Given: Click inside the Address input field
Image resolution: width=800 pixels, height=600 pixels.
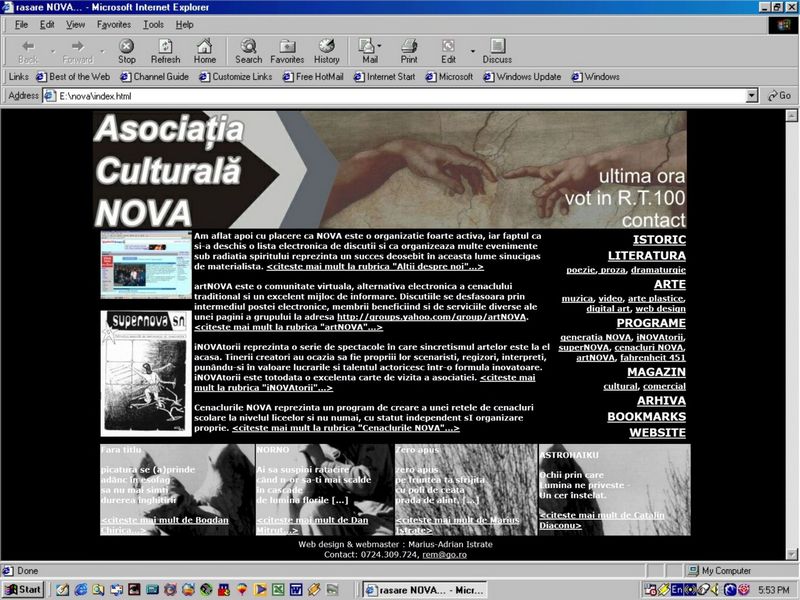Looking at the screenshot, I should coord(400,96).
